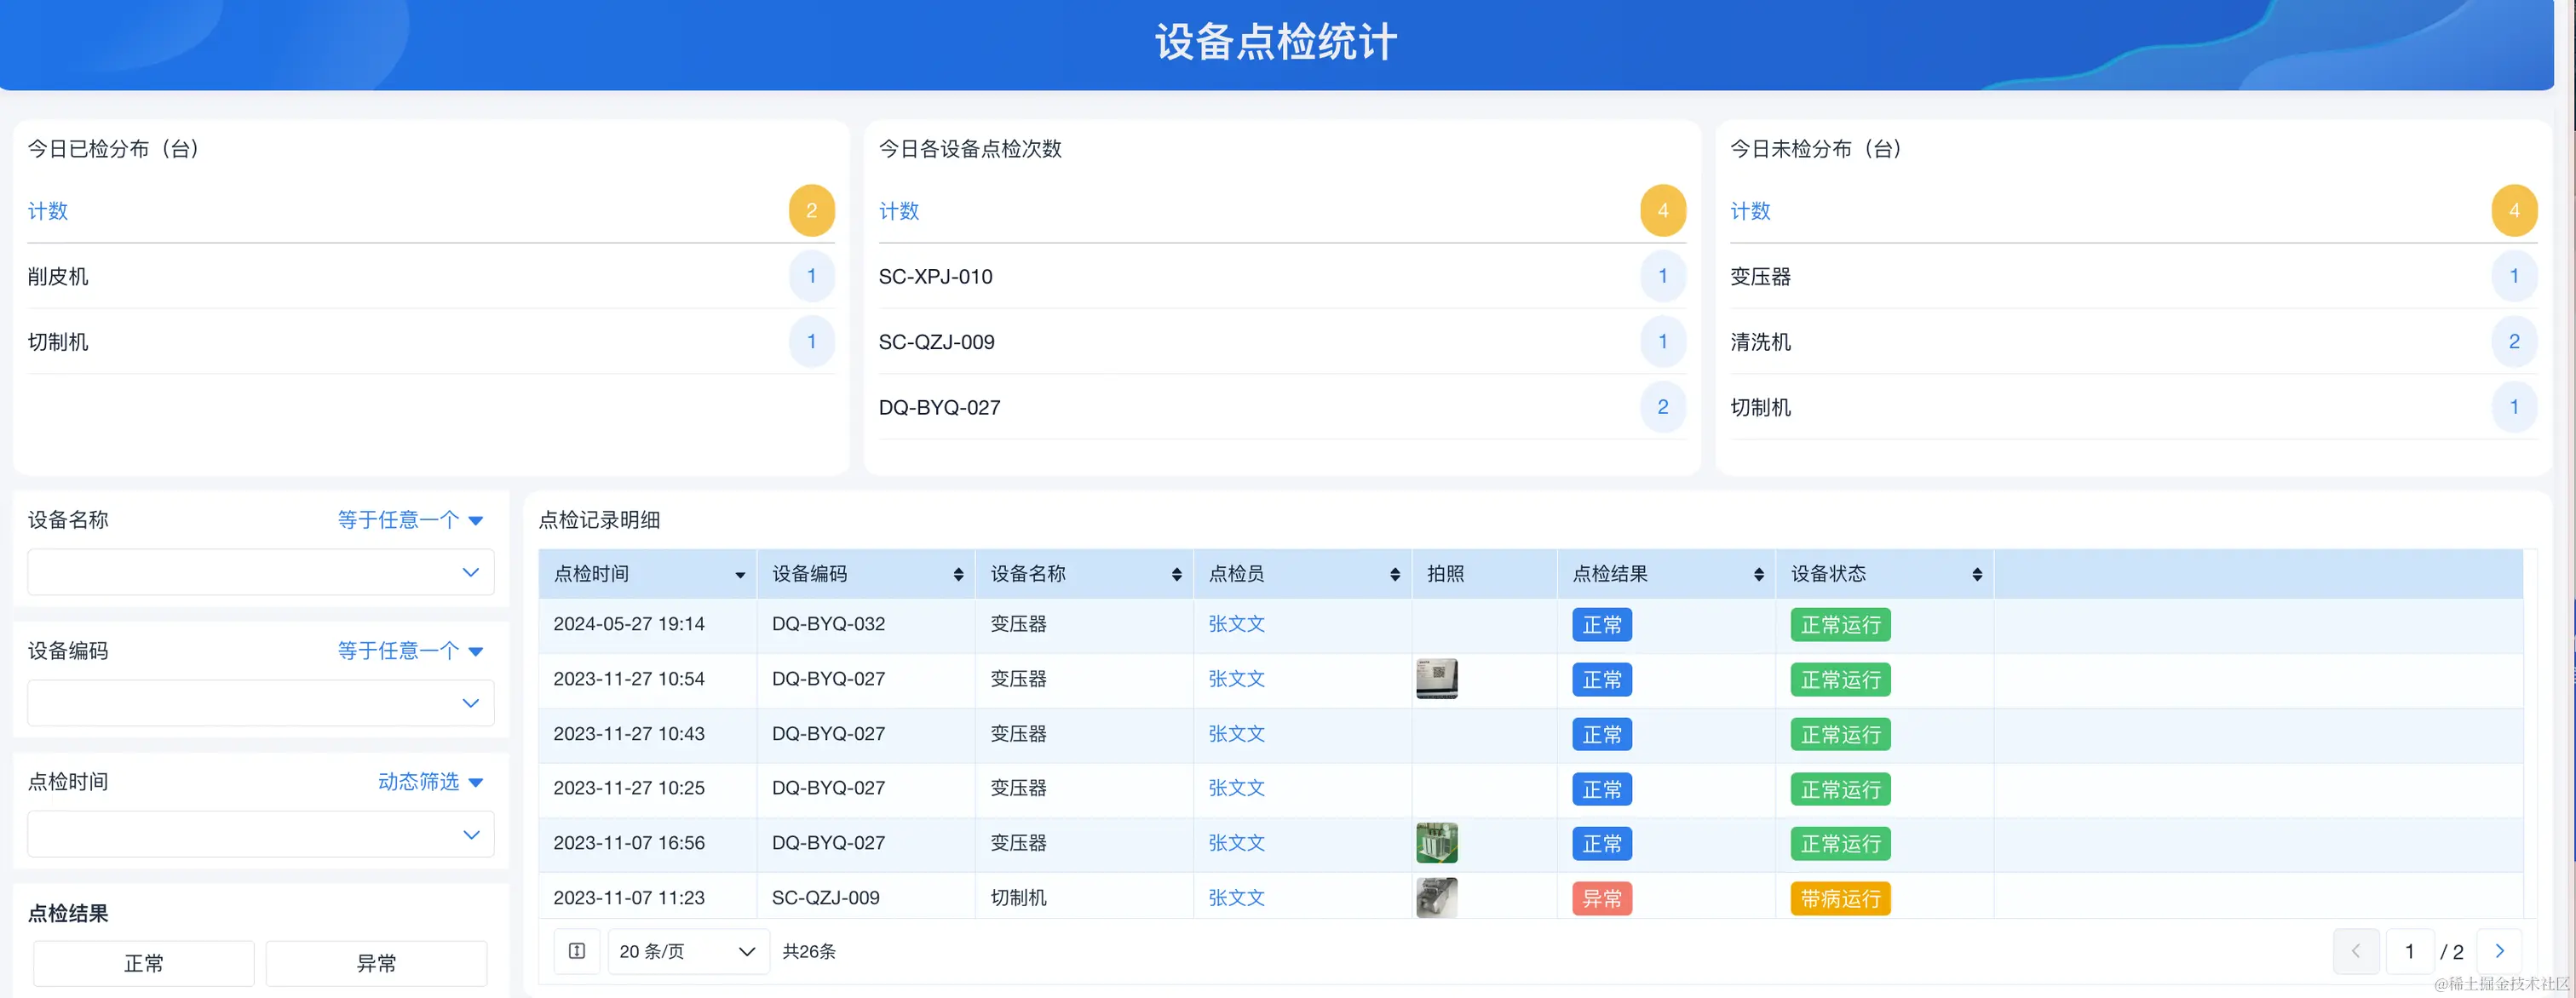The width and height of the screenshot is (2576, 998).
Task: Click the 带病运行 orange status tag
Action: tap(1839, 898)
